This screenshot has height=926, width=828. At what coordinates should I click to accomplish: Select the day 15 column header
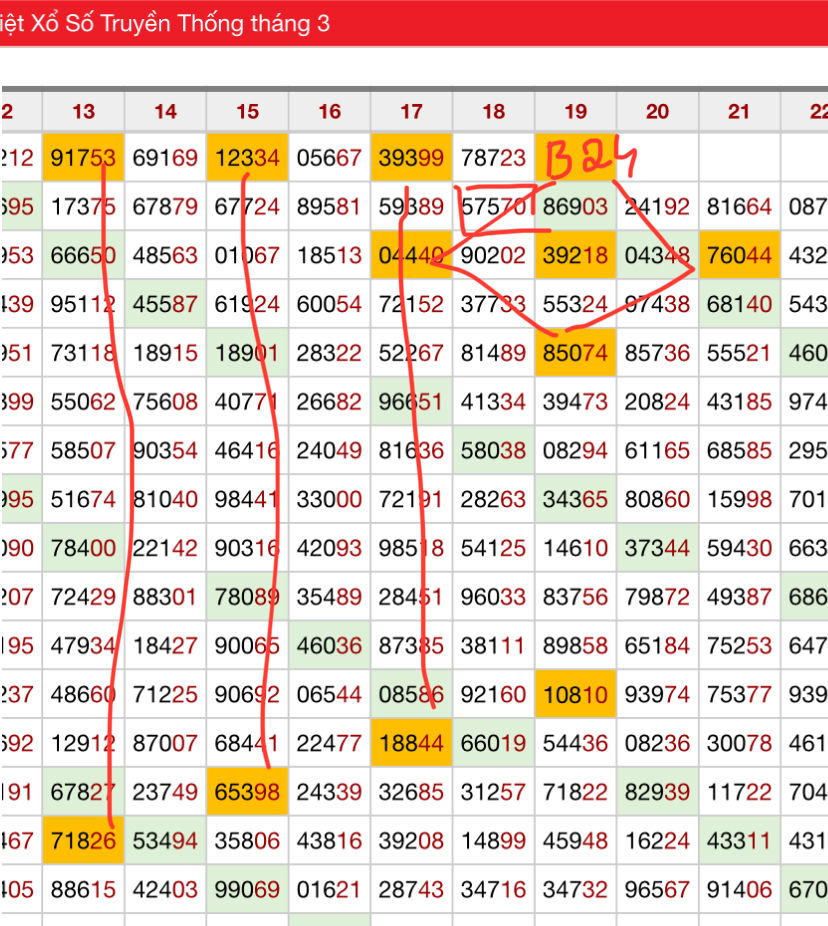(x=248, y=112)
